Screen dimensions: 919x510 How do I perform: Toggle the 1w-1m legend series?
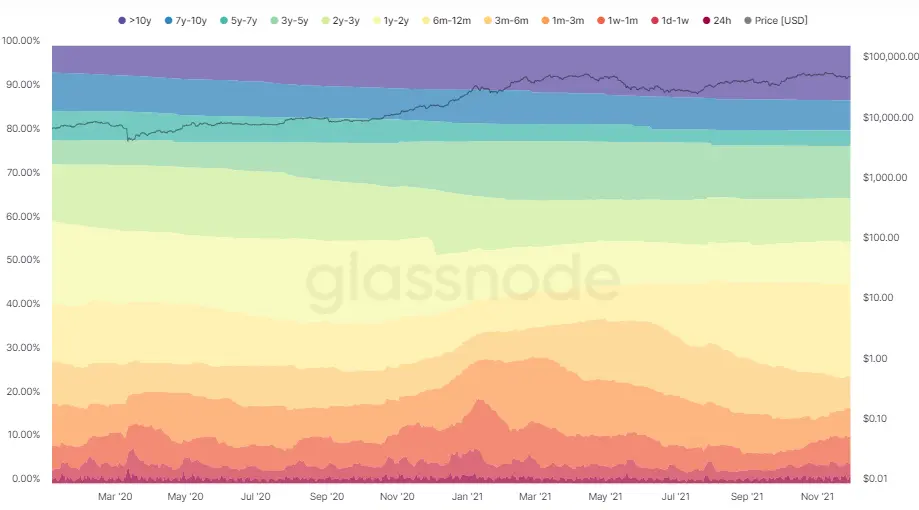[x=618, y=21]
